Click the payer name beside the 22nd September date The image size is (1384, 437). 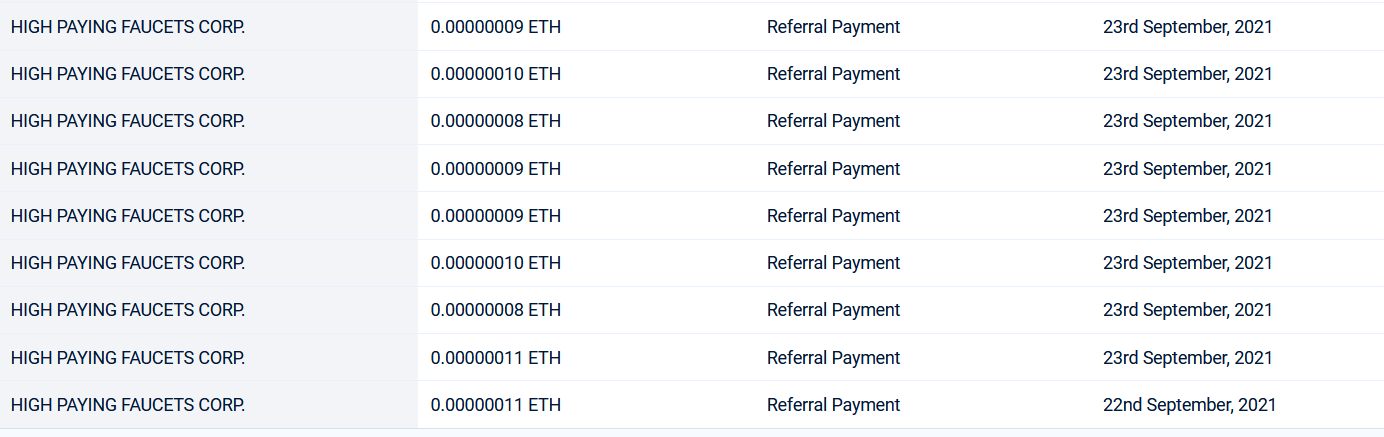[128, 405]
